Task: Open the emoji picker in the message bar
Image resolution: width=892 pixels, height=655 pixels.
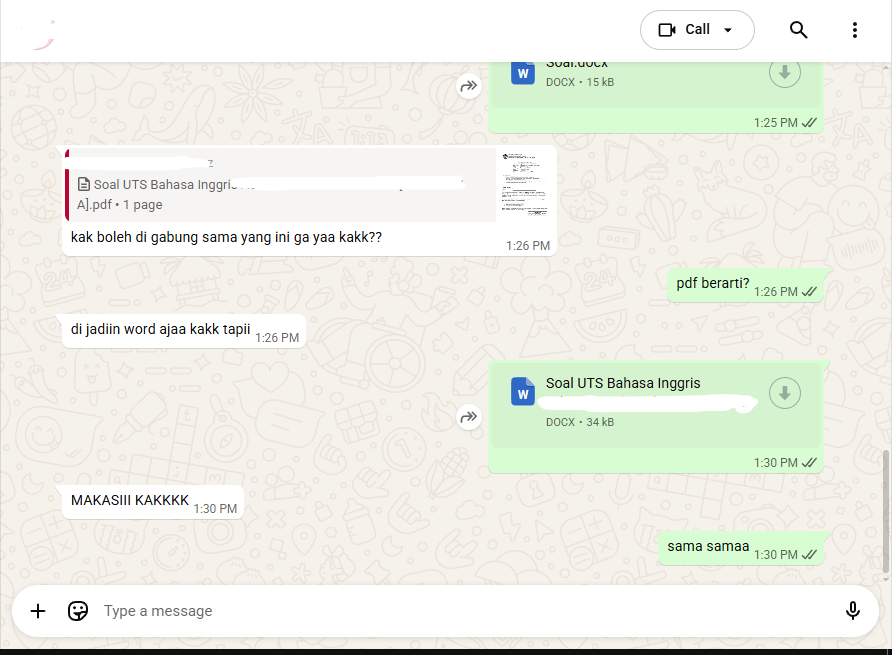Action: [78, 611]
